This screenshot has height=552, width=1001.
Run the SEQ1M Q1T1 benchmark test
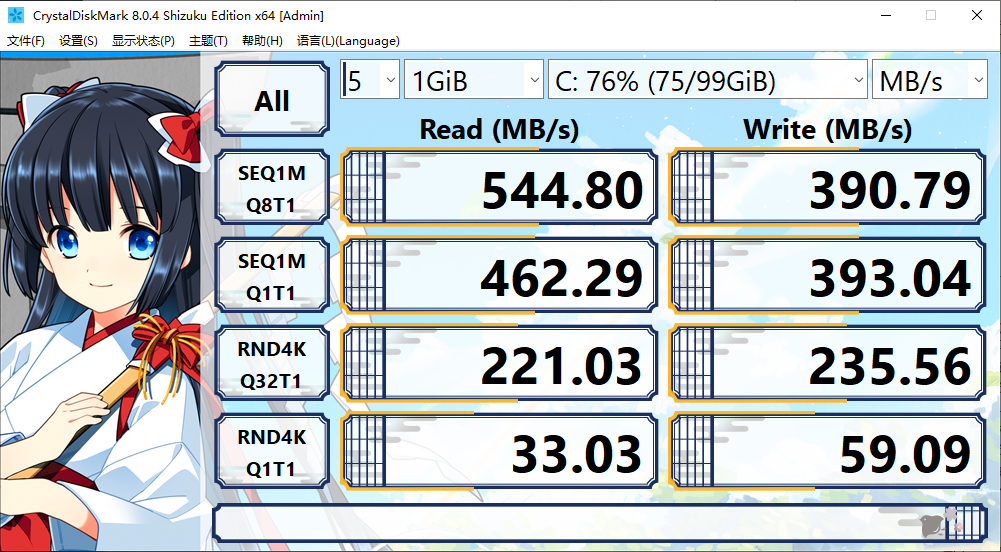point(272,276)
